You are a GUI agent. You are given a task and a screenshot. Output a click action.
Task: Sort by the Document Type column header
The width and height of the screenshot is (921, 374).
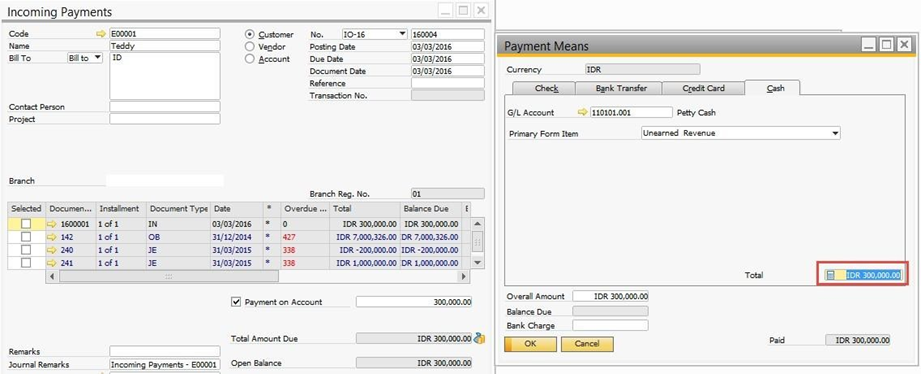tap(179, 209)
